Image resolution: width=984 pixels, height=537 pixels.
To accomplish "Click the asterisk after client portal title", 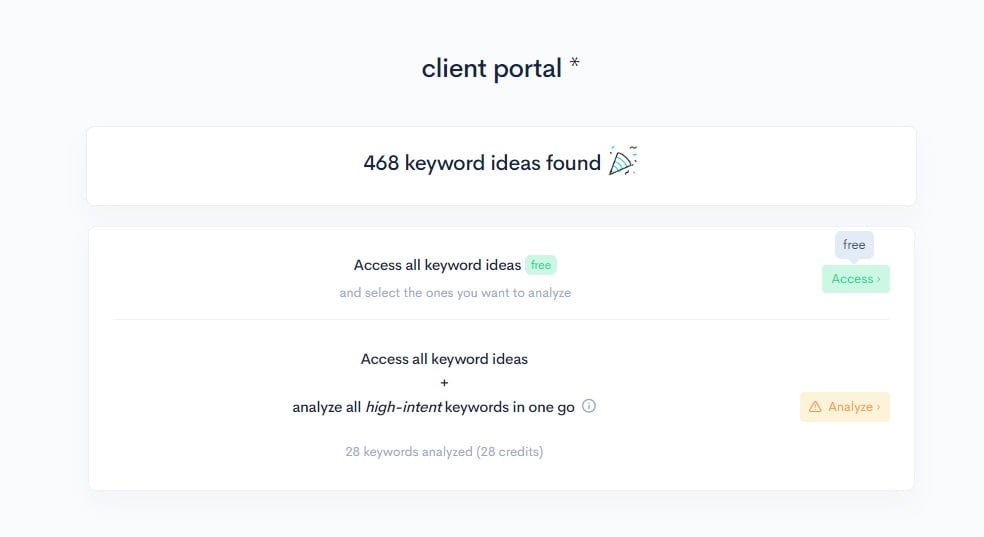I will [574, 66].
